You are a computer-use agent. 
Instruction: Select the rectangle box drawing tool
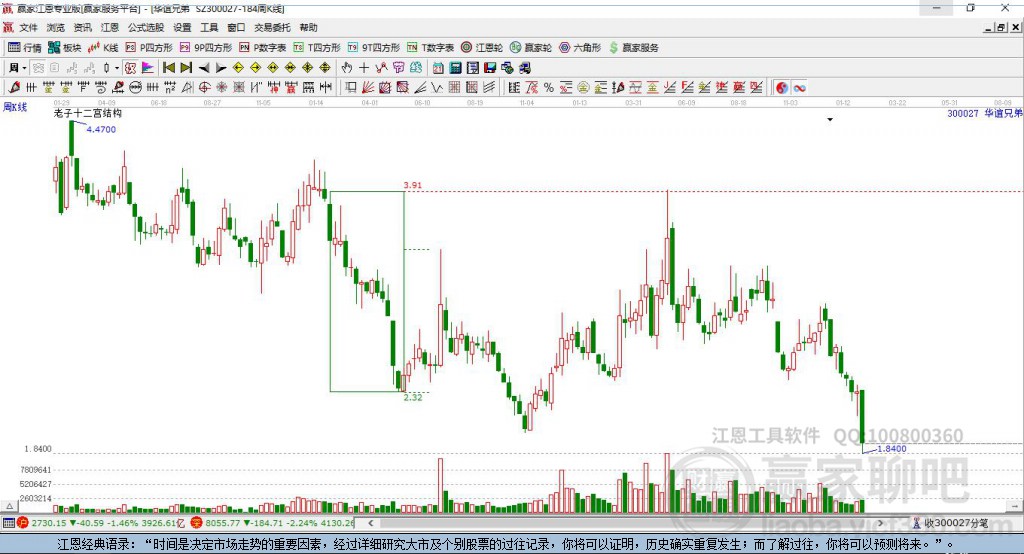point(351,88)
